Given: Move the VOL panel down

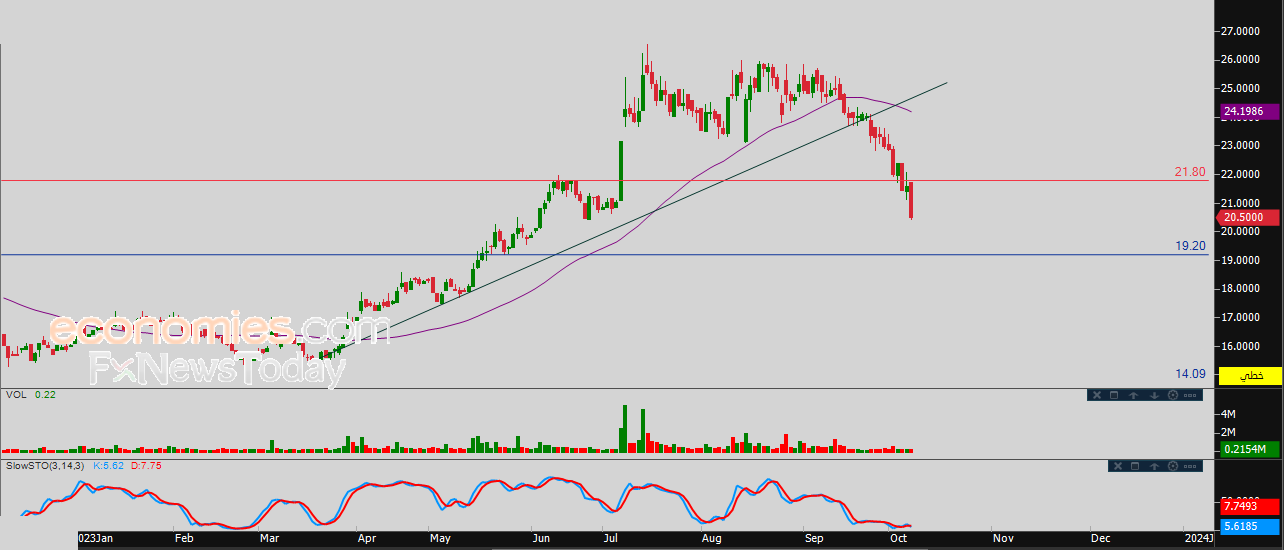Looking at the screenshot, I should click(x=1154, y=395).
